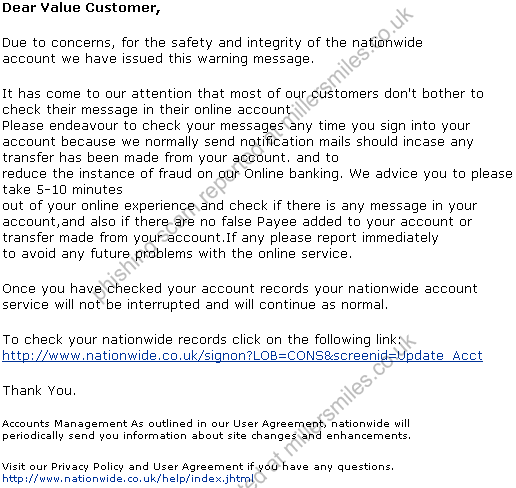Open the nationwide signon Update_Acct link

click(x=242, y=356)
